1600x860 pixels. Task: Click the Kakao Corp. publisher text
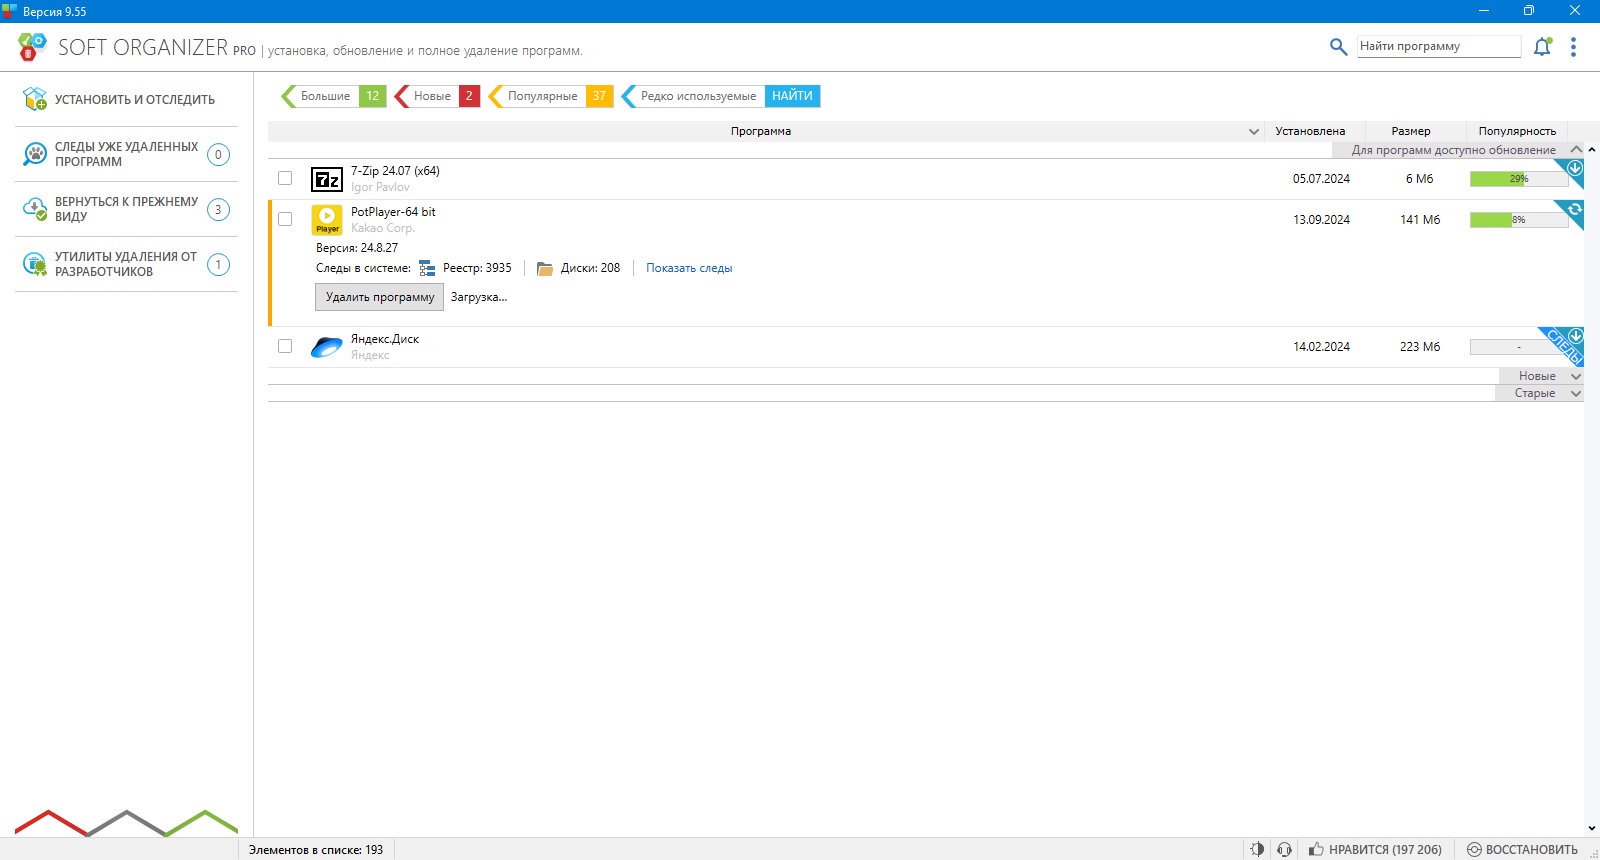coord(382,228)
